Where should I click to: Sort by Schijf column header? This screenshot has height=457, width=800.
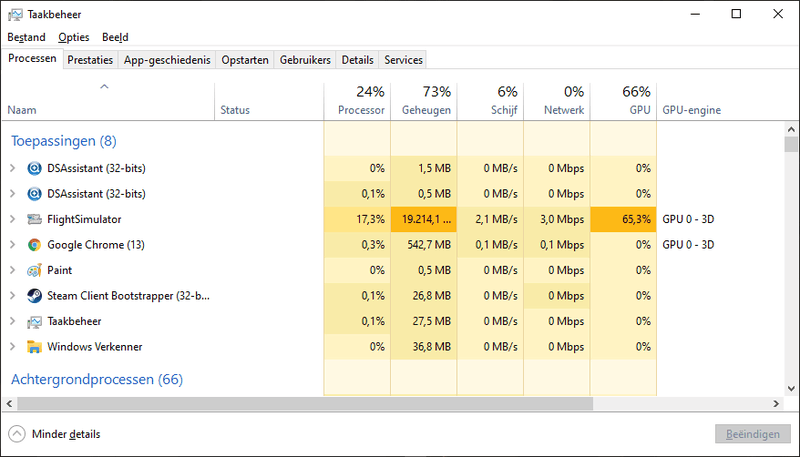coord(490,101)
